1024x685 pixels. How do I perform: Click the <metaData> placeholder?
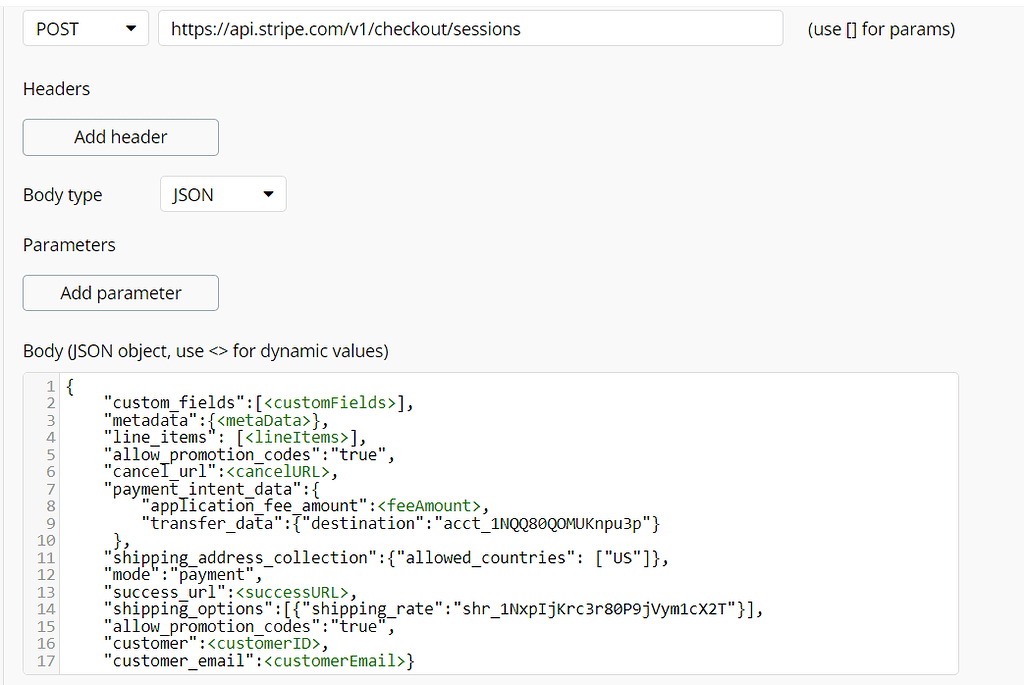tap(261, 420)
